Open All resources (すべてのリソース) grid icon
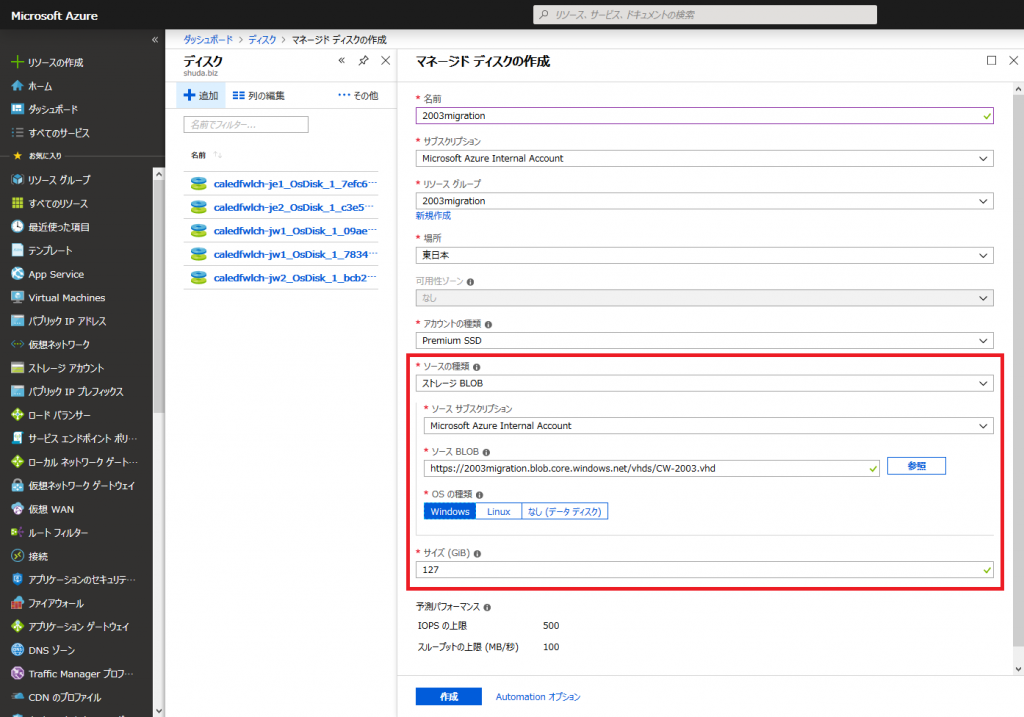1024x717 pixels. pyautogui.click(x=18, y=203)
